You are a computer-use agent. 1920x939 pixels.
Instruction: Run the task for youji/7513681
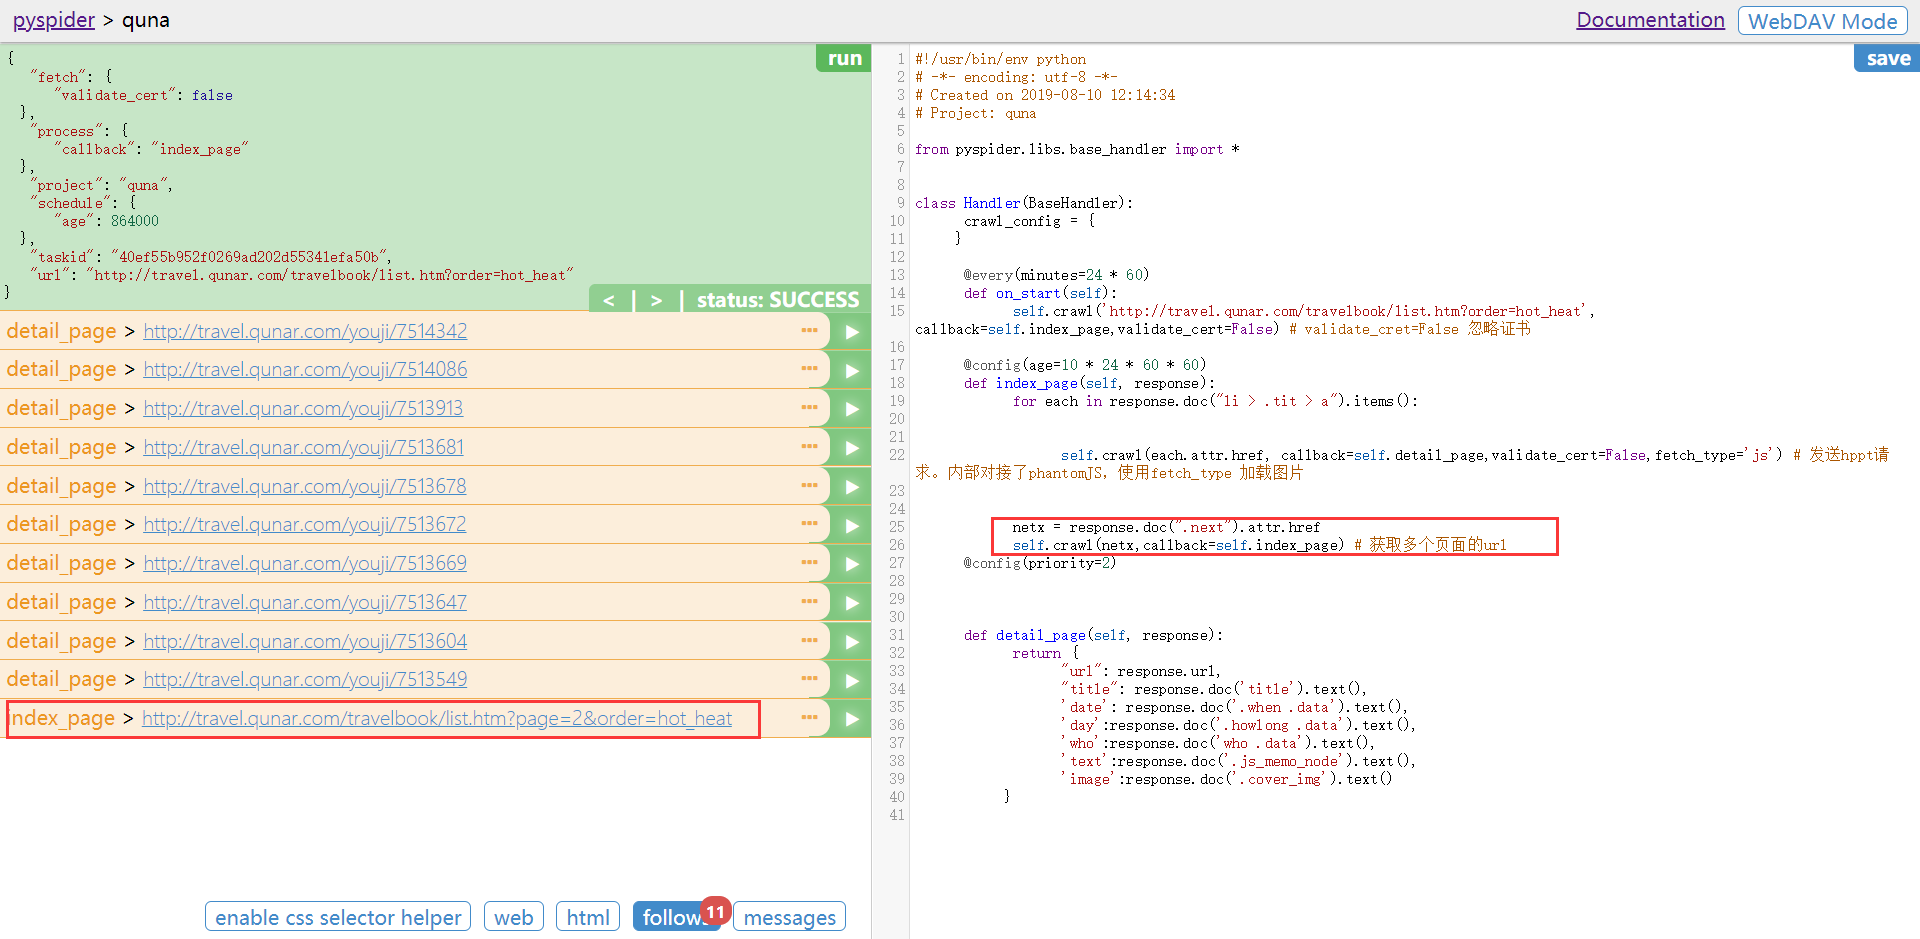[852, 448]
